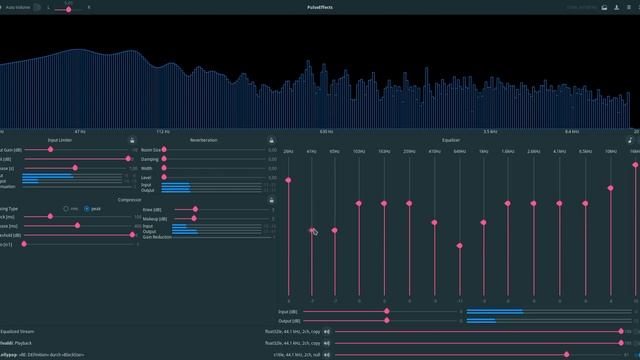Click the Equalizer section heading

point(451,140)
